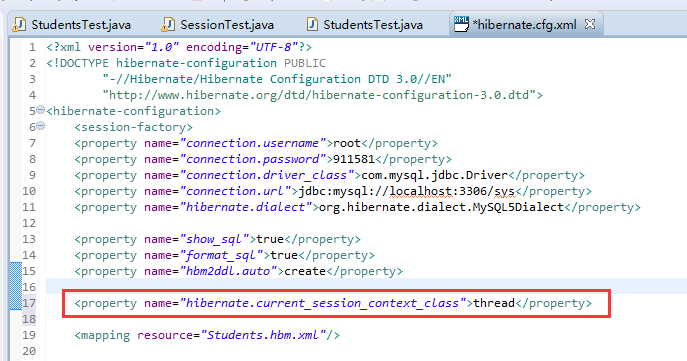Click the Java file icon on SessionTest.java tab
The width and height of the screenshot is (687, 361).
click(x=168, y=24)
